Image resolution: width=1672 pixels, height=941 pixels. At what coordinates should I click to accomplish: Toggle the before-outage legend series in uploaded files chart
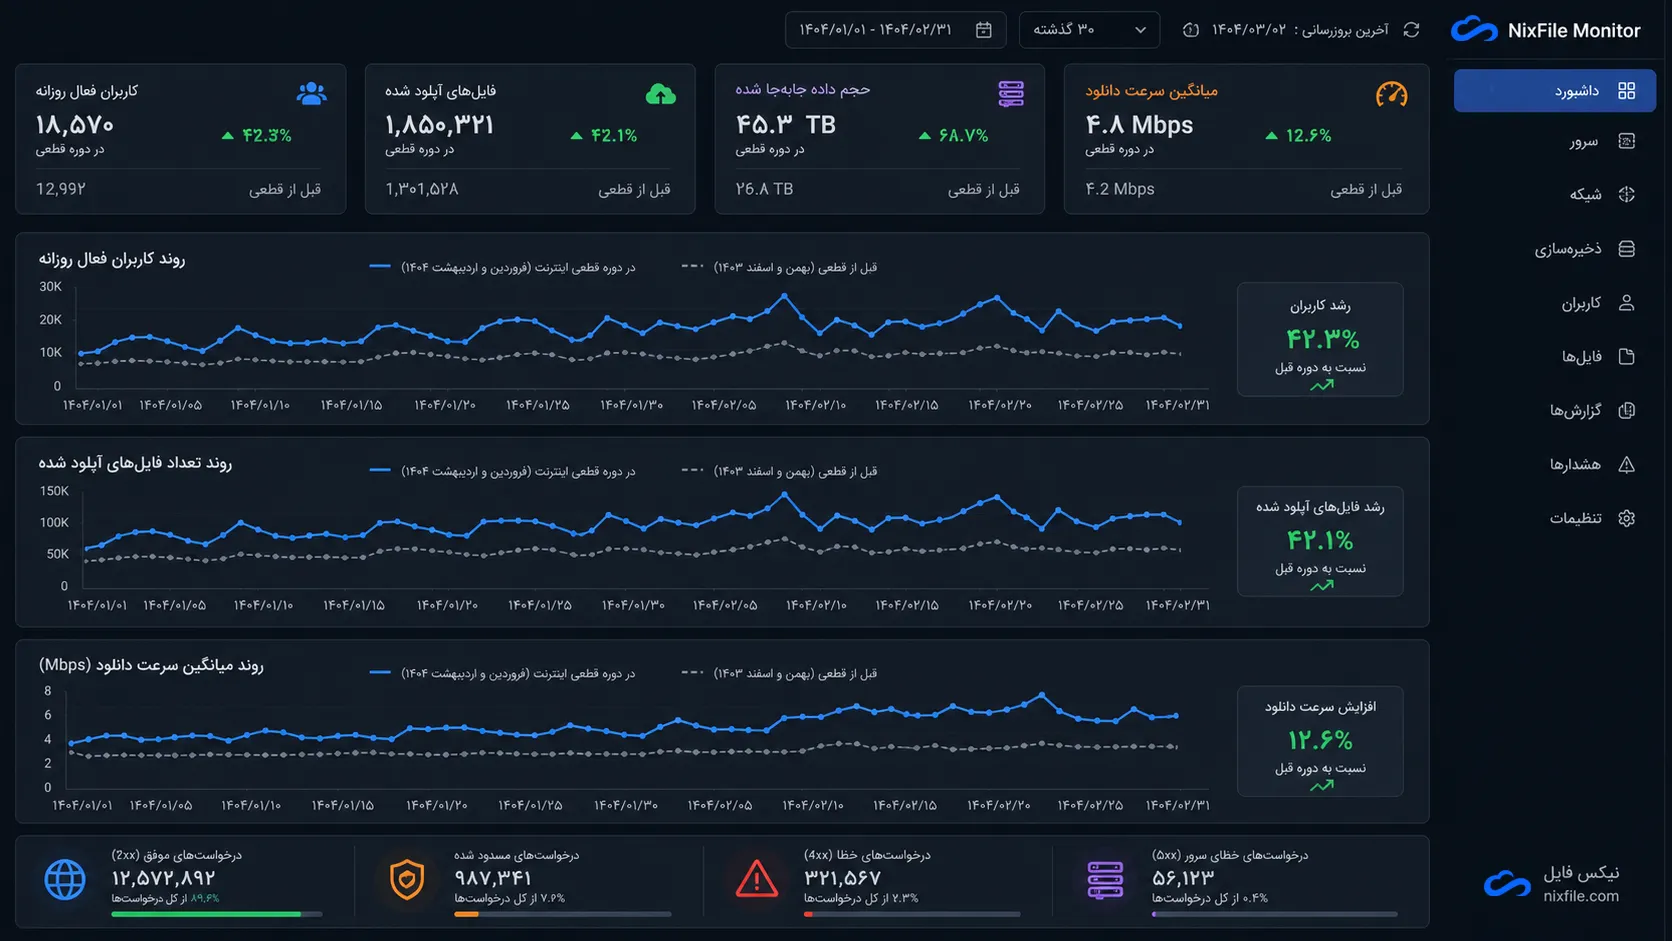(779, 471)
